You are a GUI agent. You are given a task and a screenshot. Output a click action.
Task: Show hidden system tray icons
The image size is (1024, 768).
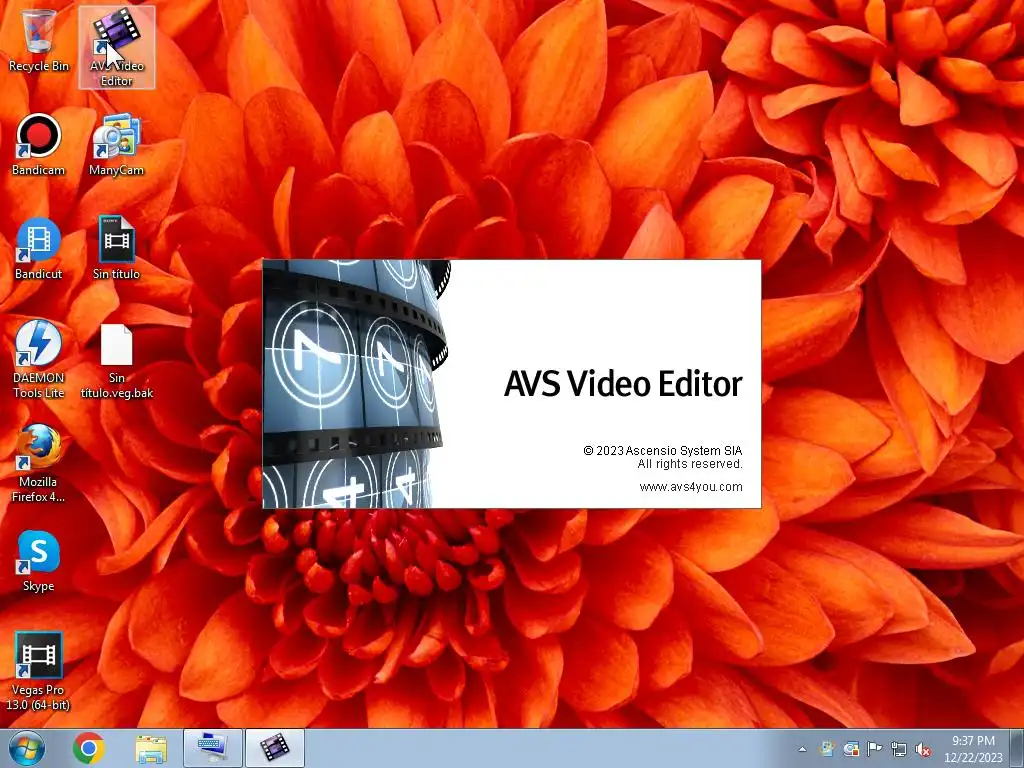click(802, 750)
